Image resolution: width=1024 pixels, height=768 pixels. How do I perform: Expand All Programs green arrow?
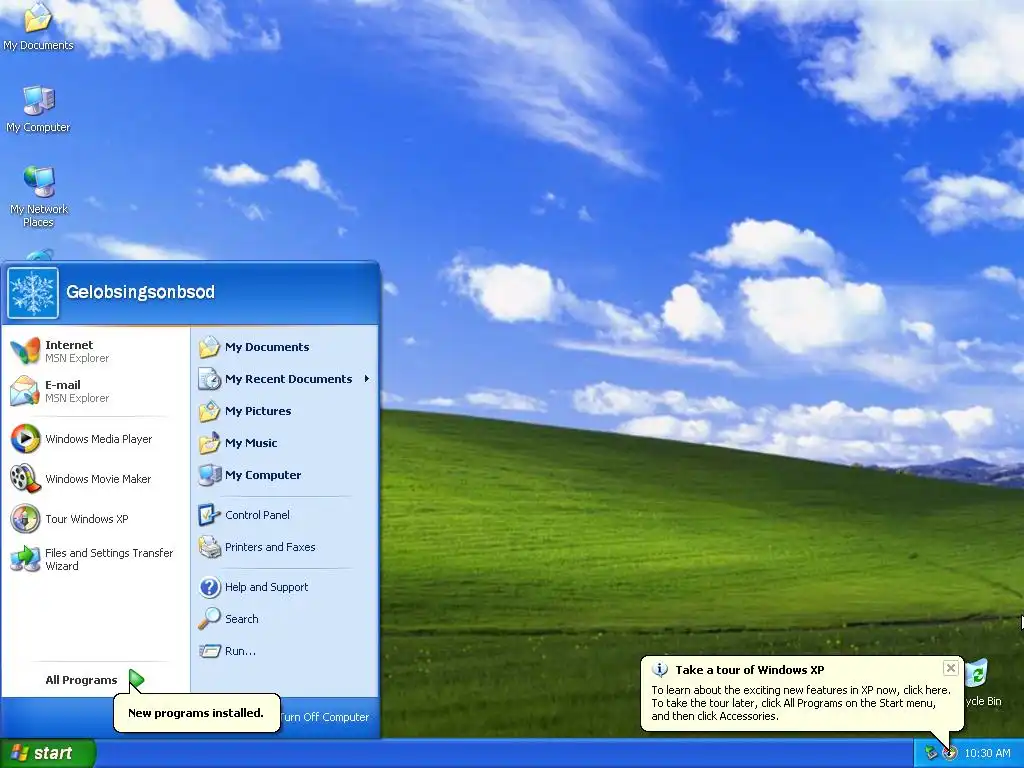tap(136, 680)
